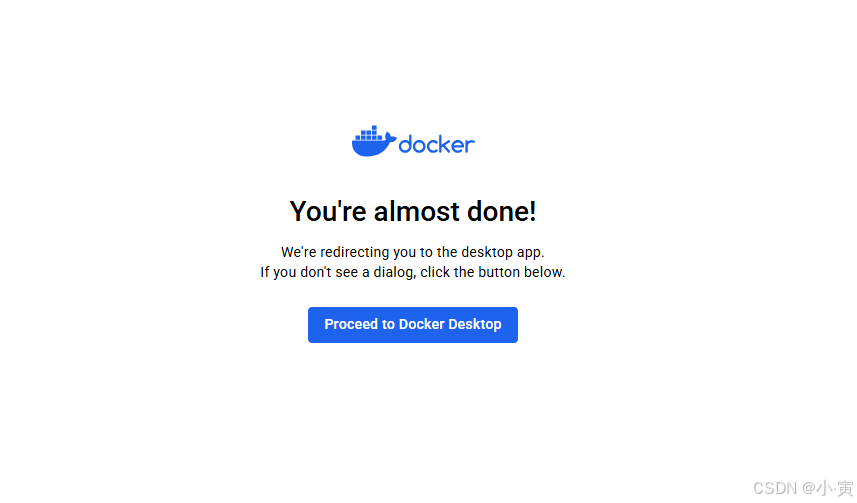Viewport: 857px width, 503px height.
Task: Click the letter "k" in docker wordmark
Action: tap(444, 144)
